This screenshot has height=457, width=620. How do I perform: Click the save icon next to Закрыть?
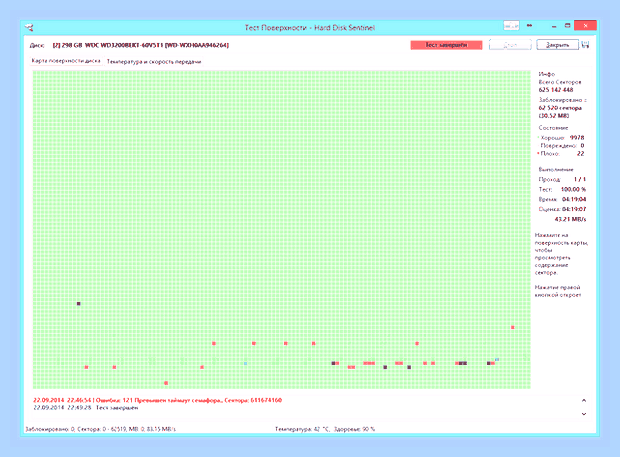pyautogui.click(x=586, y=45)
